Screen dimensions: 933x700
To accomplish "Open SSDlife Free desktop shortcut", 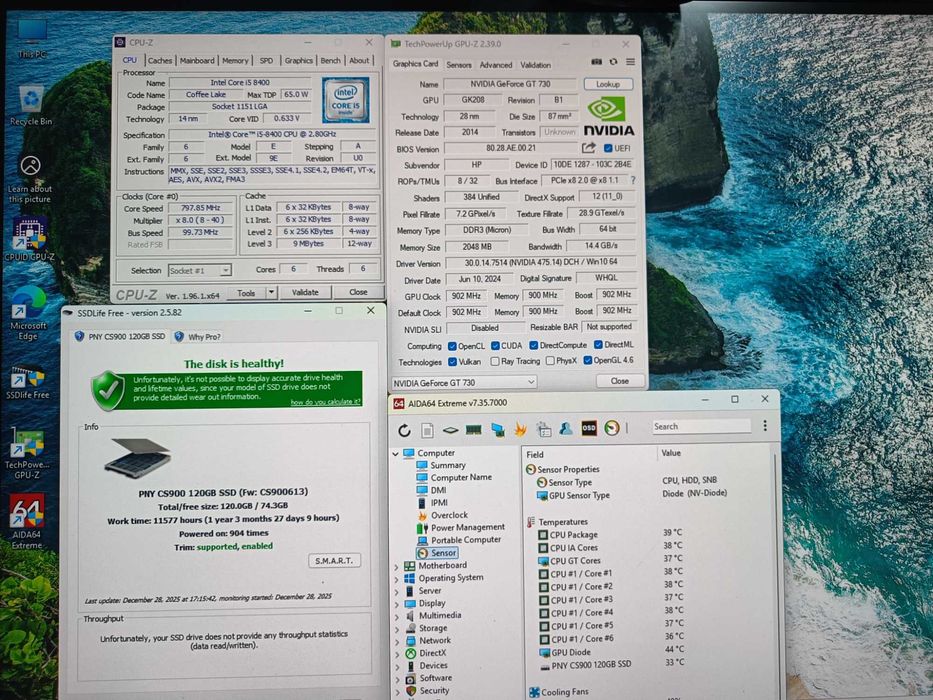I will [x=27, y=383].
